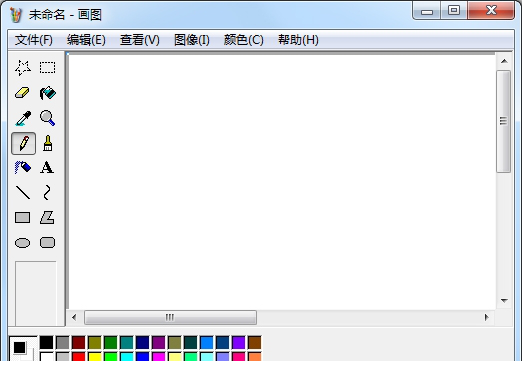Screen dimensions: 522x375
Task: Pick the yellow color swatch
Action: point(94,357)
